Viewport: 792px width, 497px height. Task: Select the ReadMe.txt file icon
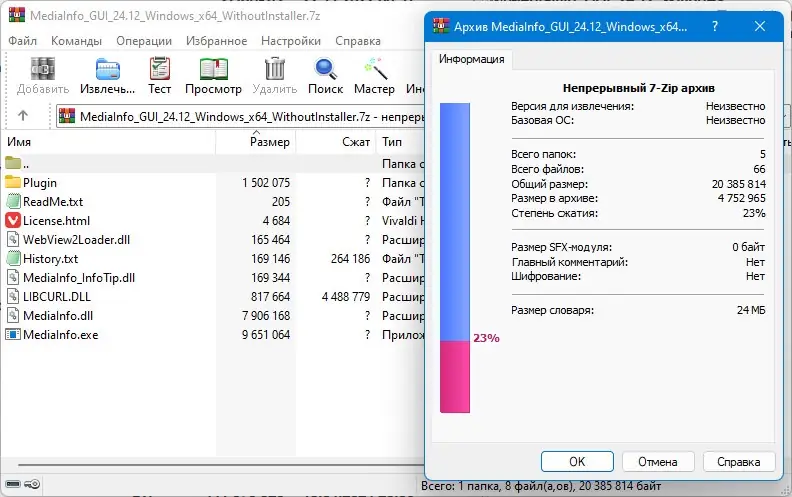[x=13, y=202]
